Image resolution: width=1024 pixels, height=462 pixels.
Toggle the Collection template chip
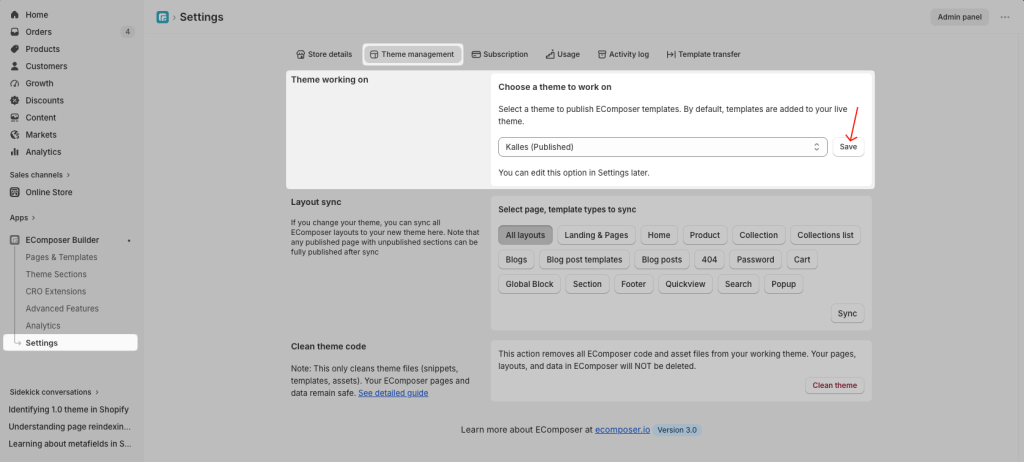coord(758,235)
